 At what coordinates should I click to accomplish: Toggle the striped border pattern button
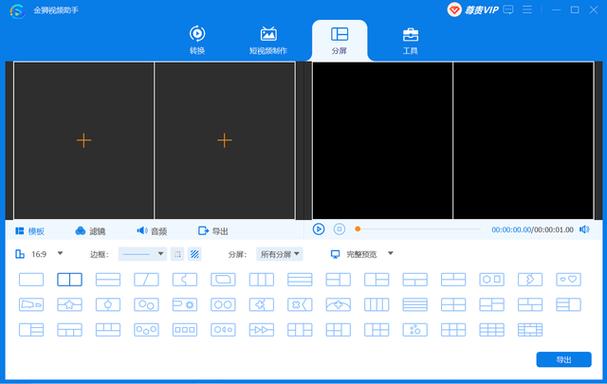(x=195, y=254)
